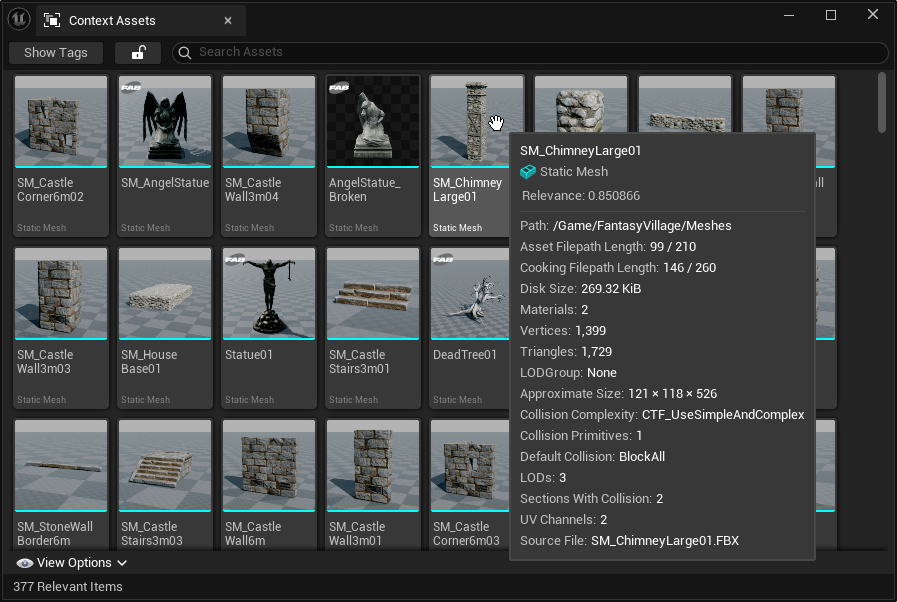The height and width of the screenshot is (602, 897).
Task: Click the vertical scrollbar of asset grid
Action: (882, 100)
